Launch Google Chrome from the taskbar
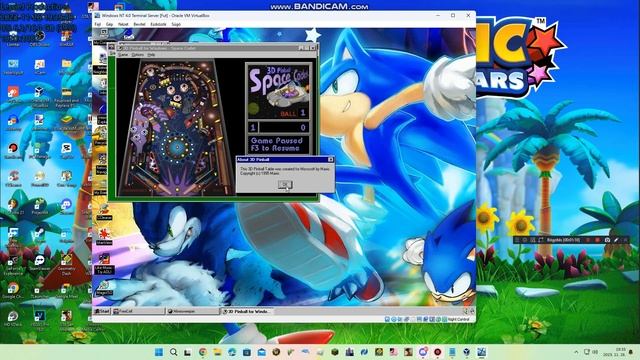Screen dimensions: 640x360 [203, 352]
